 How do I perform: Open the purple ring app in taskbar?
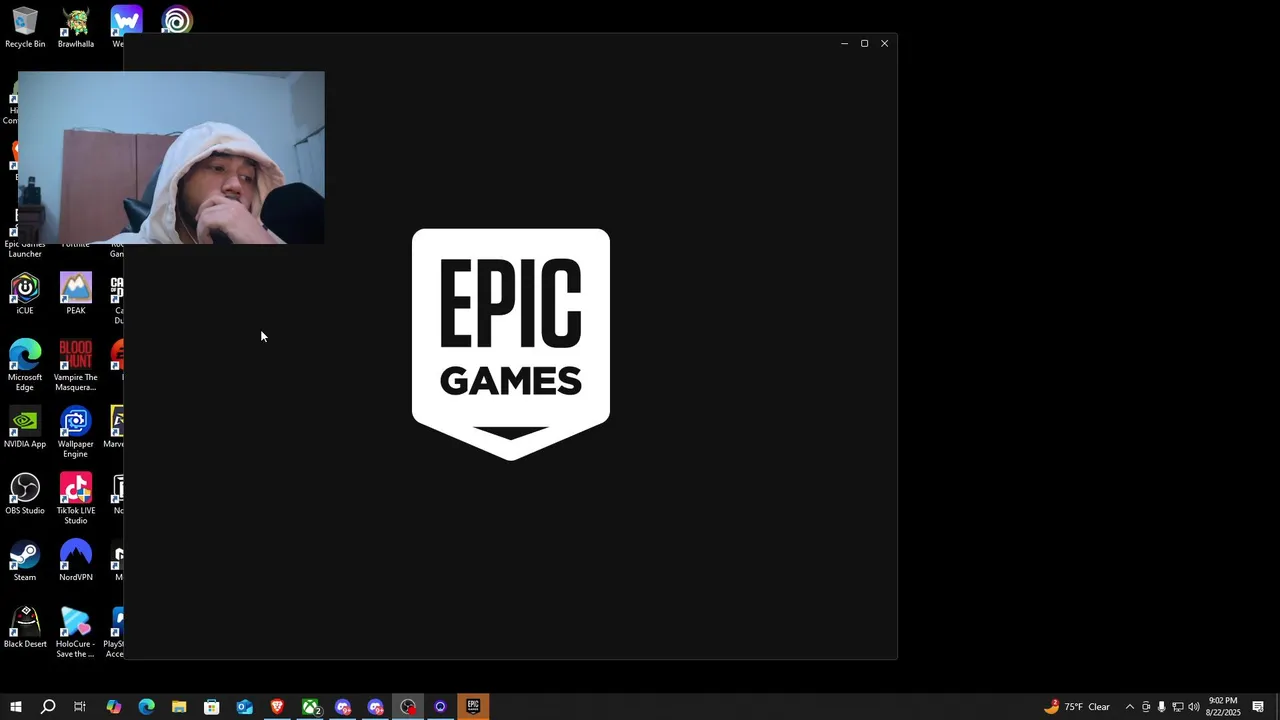(x=440, y=707)
